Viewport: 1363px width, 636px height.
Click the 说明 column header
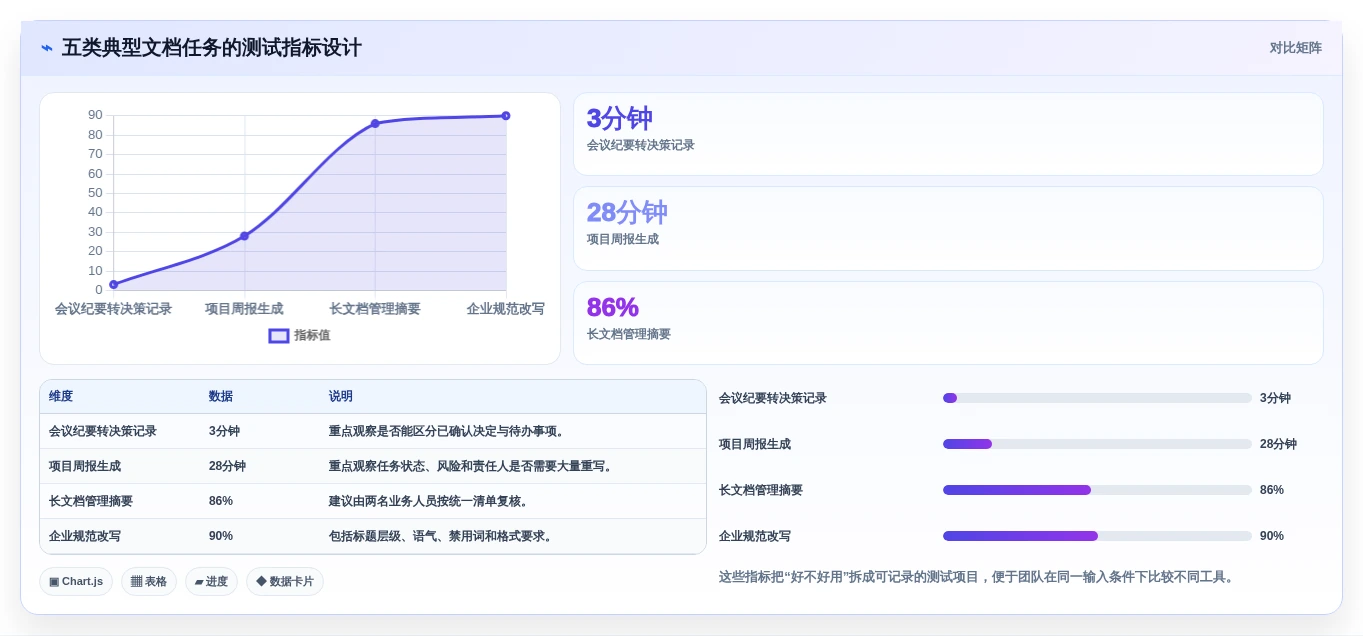(x=341, y=397)
